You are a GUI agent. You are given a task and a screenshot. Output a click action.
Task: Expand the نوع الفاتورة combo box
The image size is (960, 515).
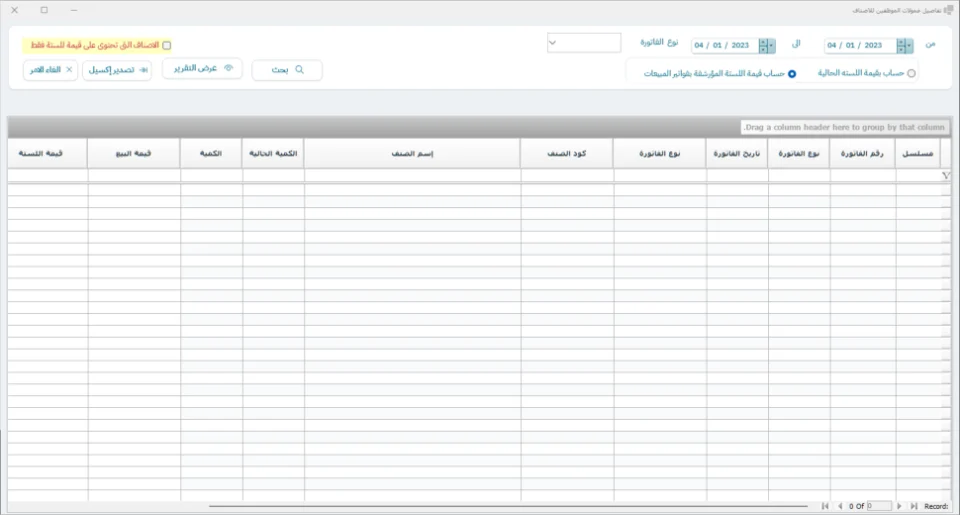point(552,43)
